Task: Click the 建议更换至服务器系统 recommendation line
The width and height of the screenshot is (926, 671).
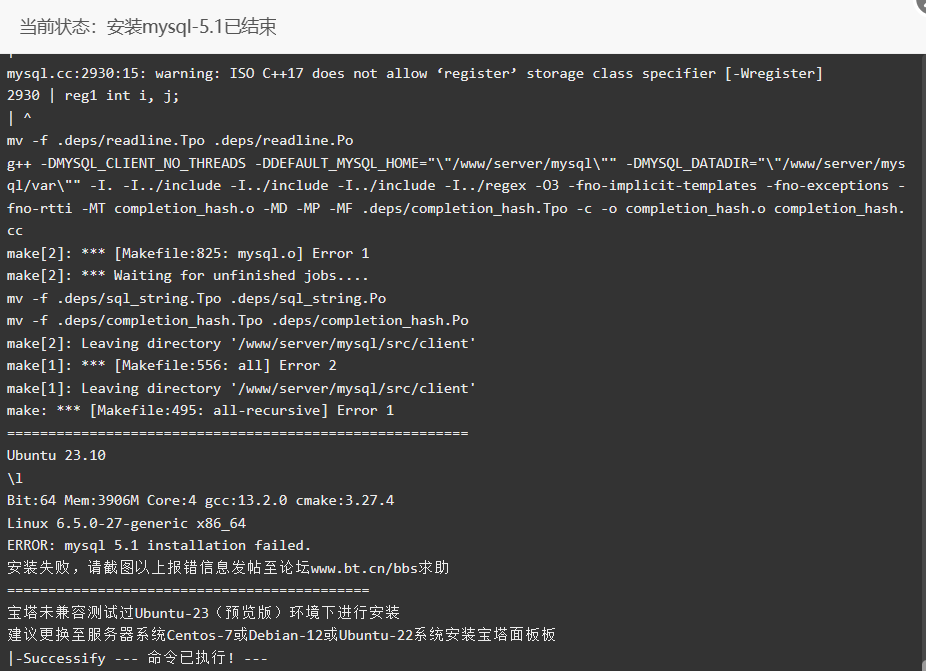Action: pyautogui.click(x=281, y=635)
